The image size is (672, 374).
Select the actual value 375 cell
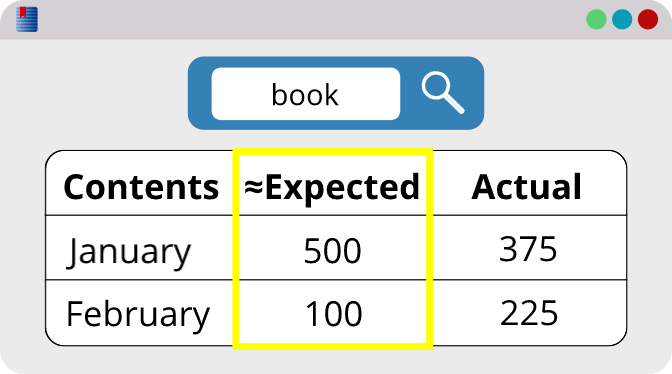tap(528, 248)
